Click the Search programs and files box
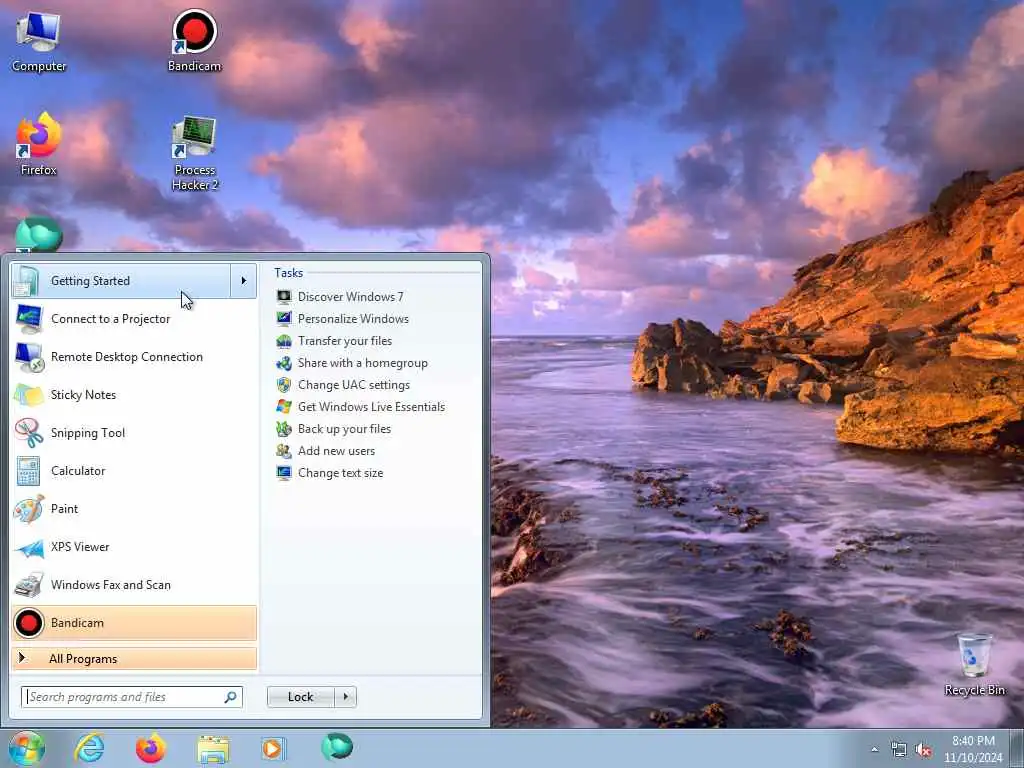Screen dimensions: 1024x768 click(132, 697)
